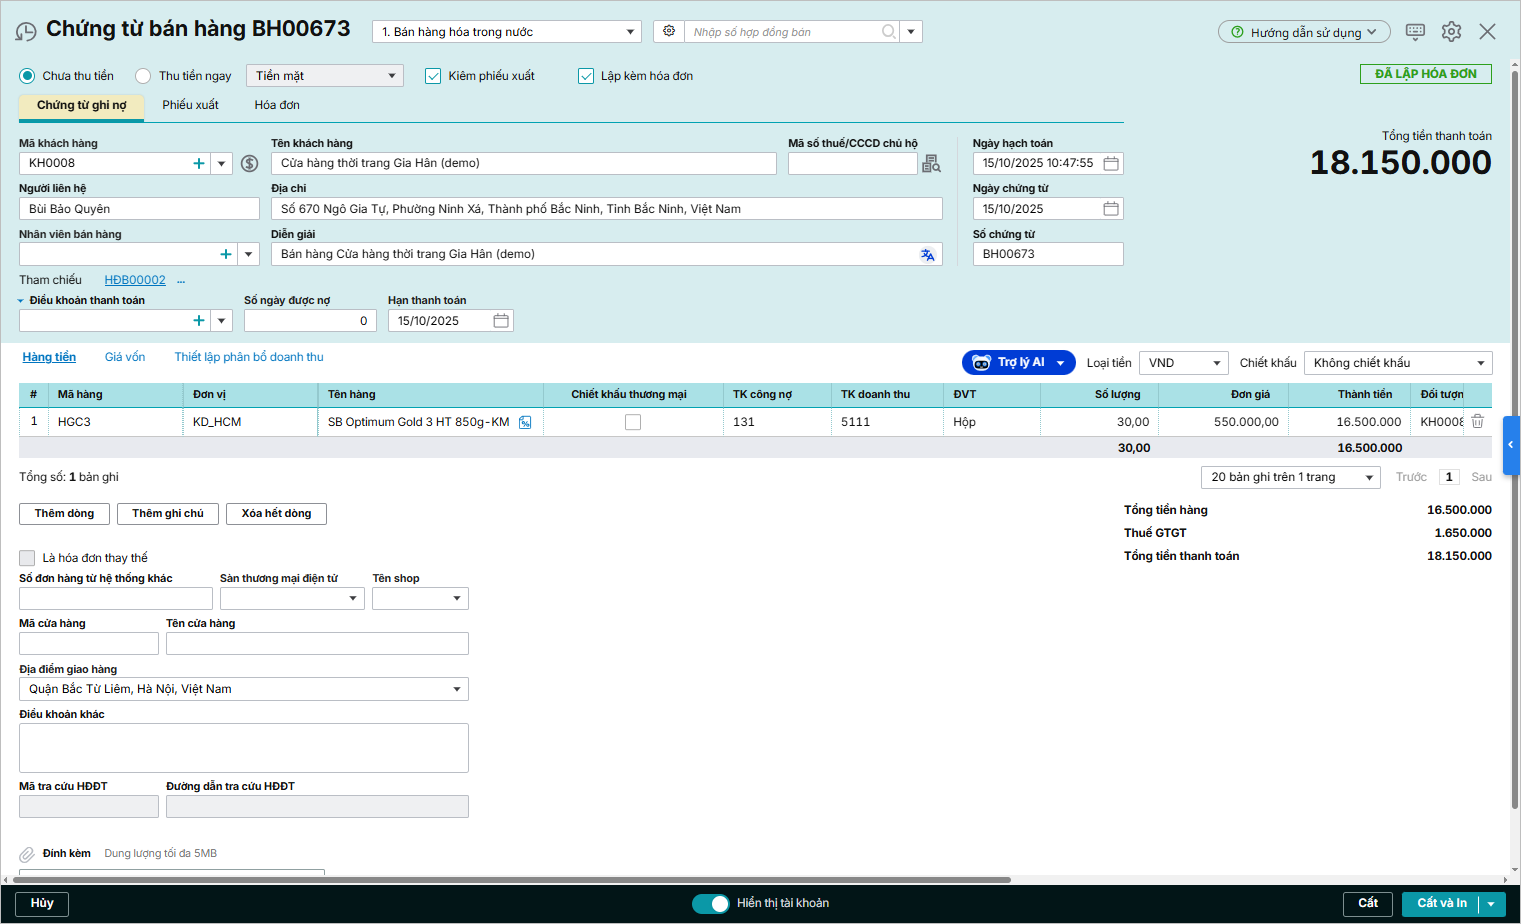Image resolution: width=1521 pixels, height=924 pixels.
Task: Delete row 1 with the trash icon
Action: click(x=1477, y=422)
